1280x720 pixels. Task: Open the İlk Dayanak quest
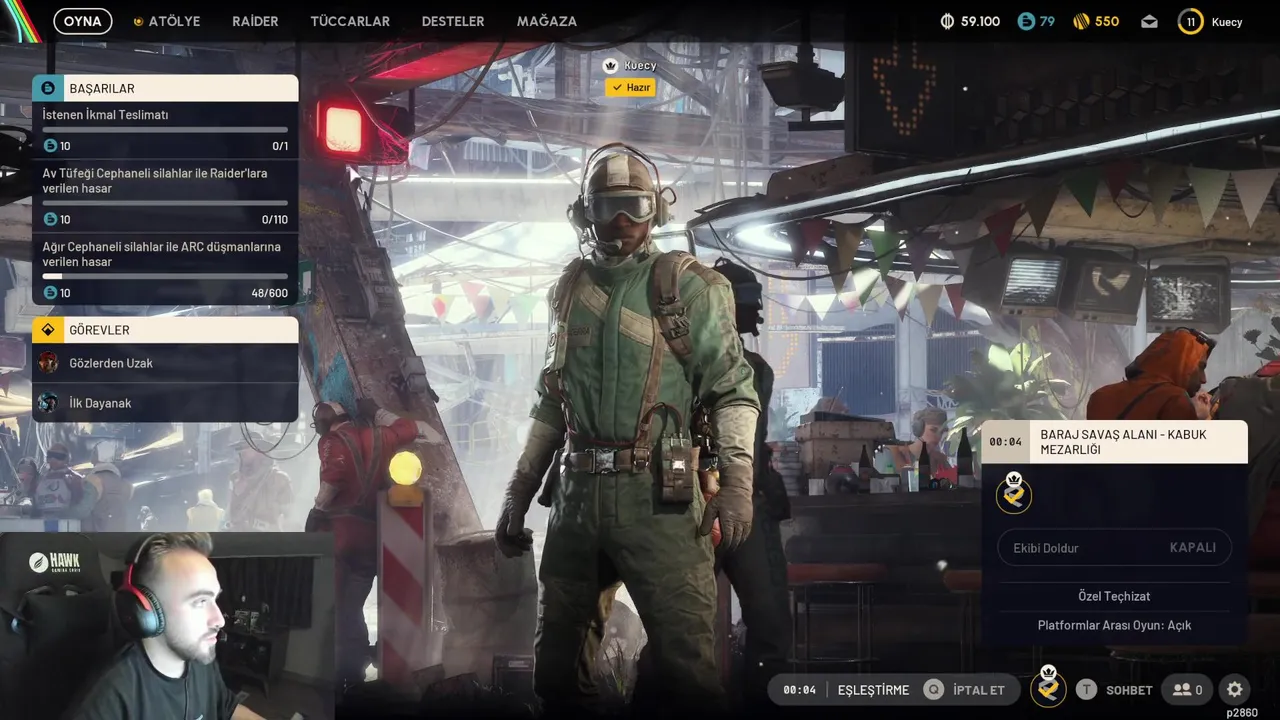coord(165,403)
